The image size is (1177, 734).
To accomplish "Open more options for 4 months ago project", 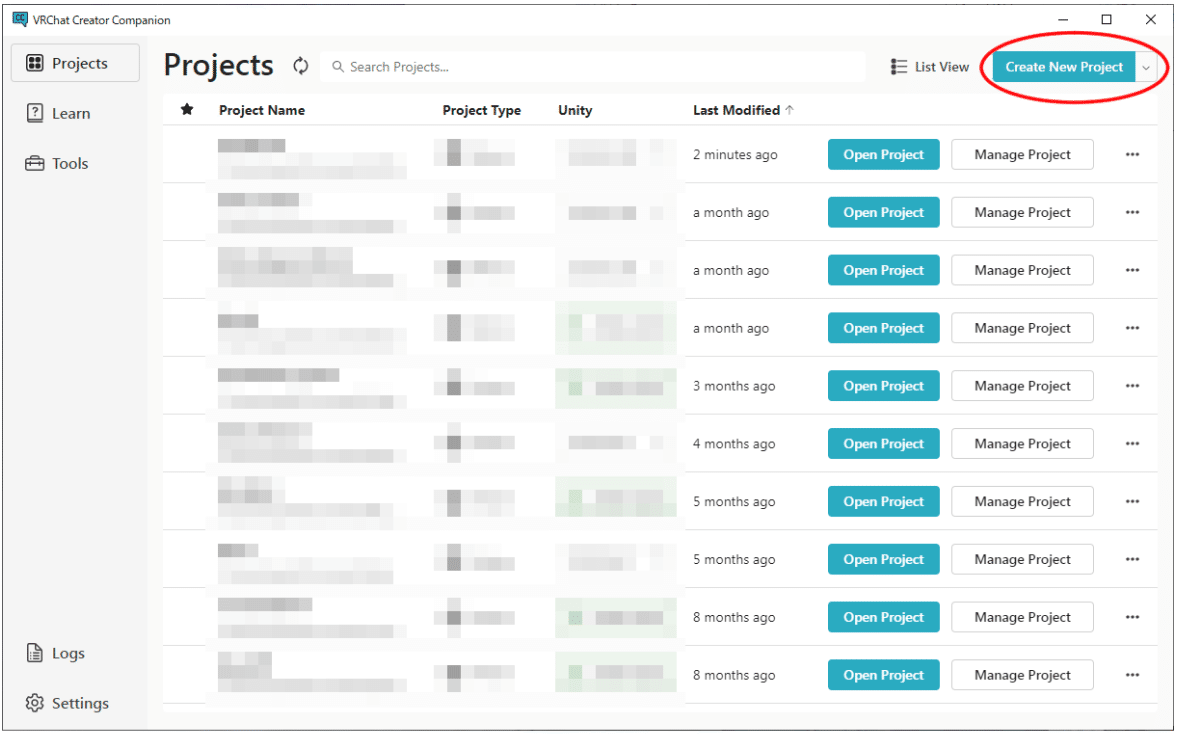I will pos(1132,444).
